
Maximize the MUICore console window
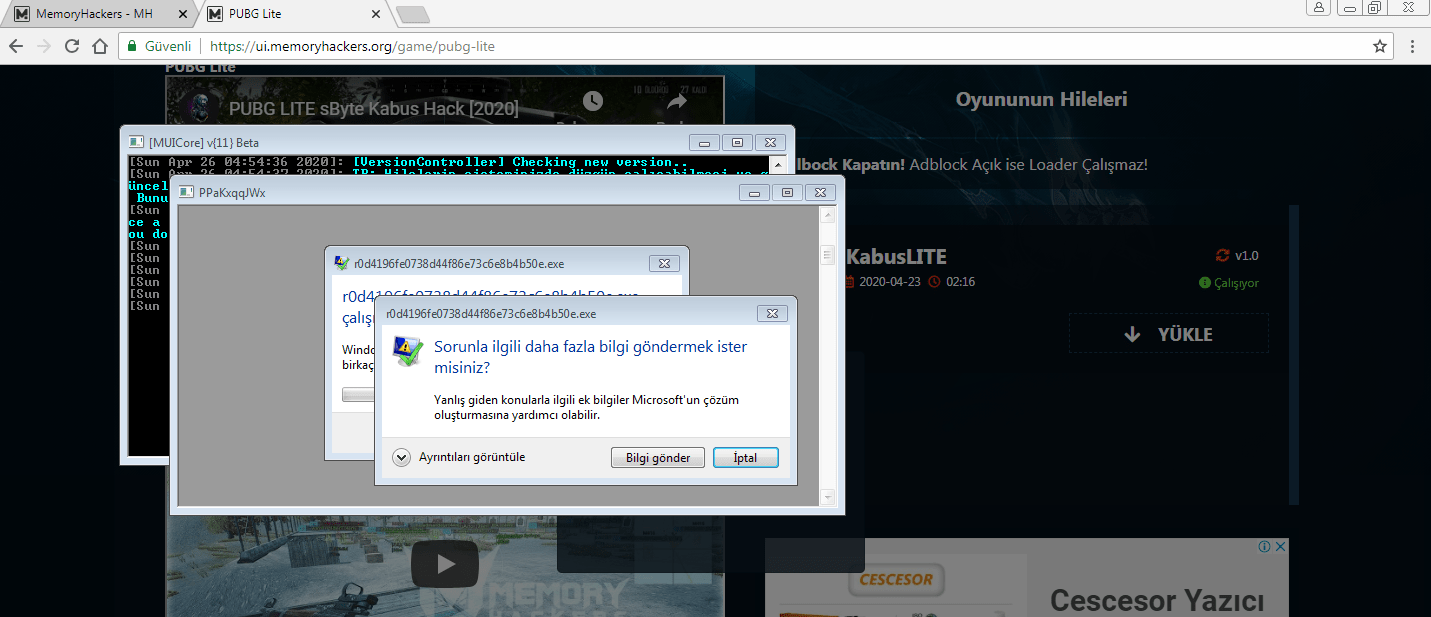[x=737, y=142]
